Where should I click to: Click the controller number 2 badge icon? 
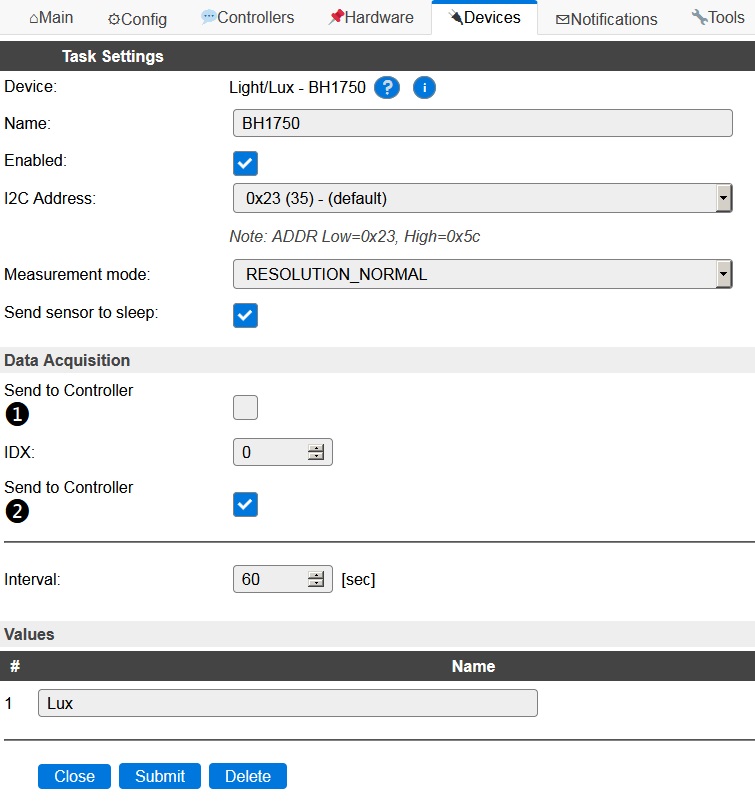17,511
